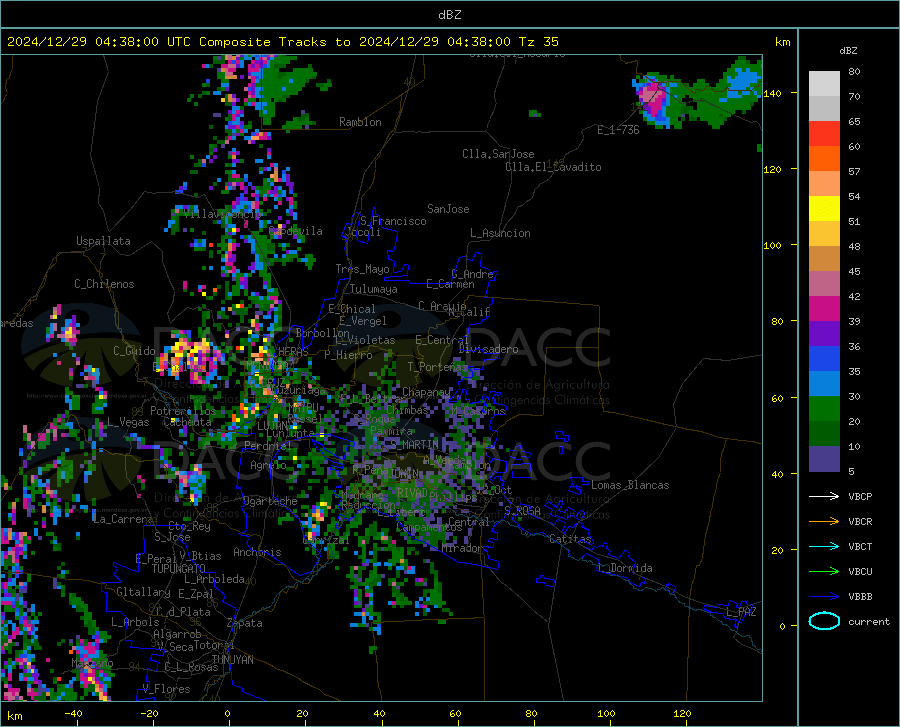Pick the bright green 20-30 dBZ swatch
Viewport: 900px width, 727px height.
click(824, 409)
